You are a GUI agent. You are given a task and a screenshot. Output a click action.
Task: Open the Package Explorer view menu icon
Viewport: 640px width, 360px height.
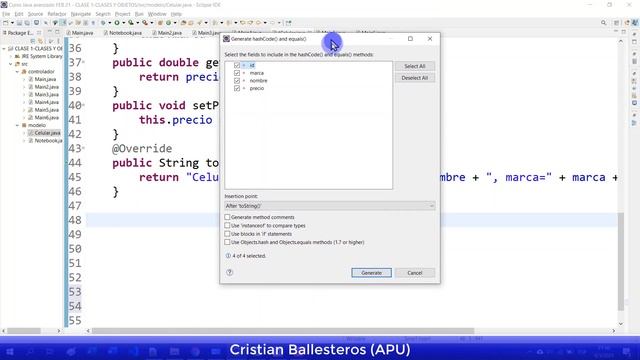tap(58, 41)
